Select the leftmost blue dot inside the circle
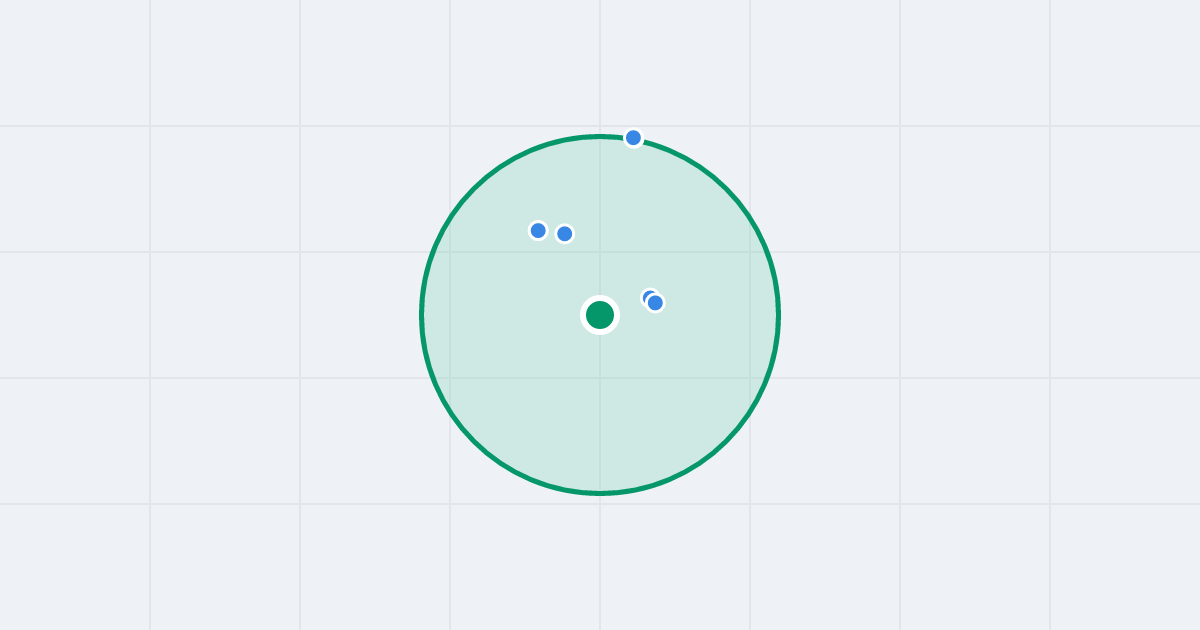Screen dimensions: 1200x630 [x=538, y=231]
